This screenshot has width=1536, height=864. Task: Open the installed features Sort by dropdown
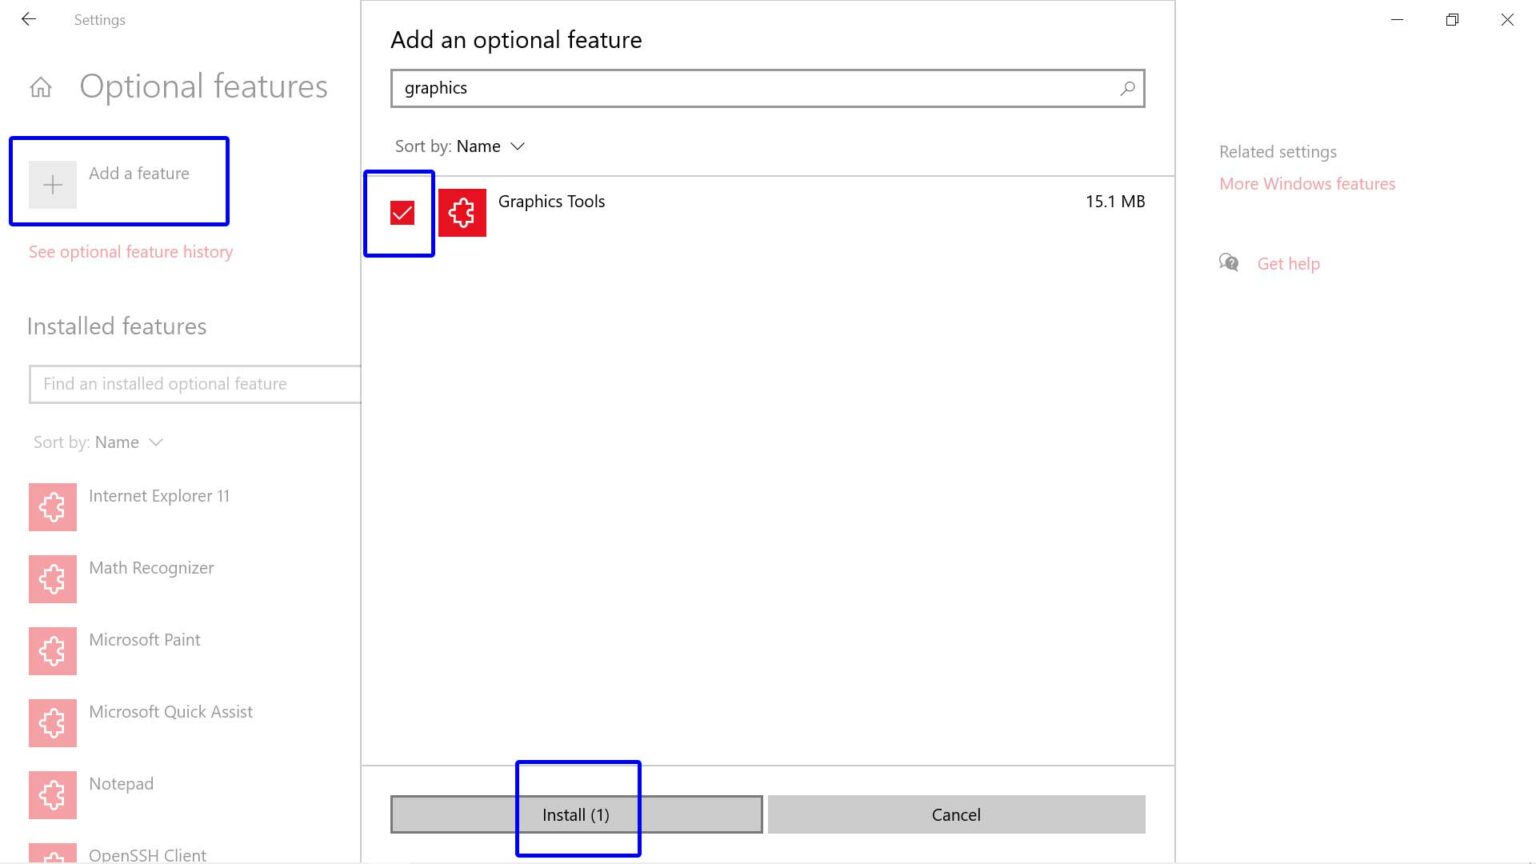[x=98, y=442]
